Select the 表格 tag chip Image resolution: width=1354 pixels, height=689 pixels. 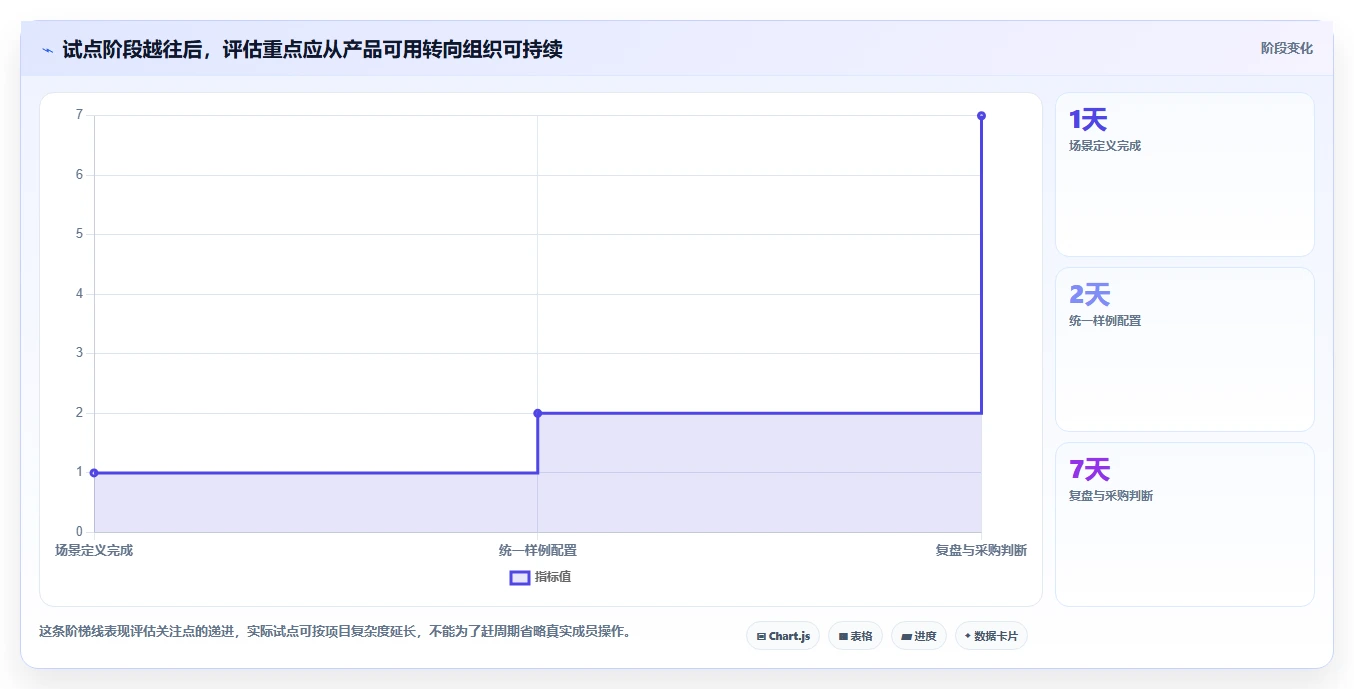[x=855, y=636]
